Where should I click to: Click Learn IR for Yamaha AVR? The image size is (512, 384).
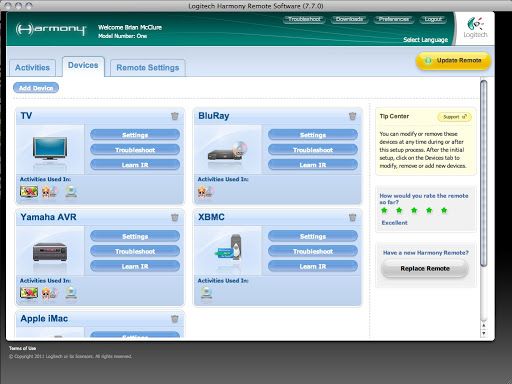135,266
